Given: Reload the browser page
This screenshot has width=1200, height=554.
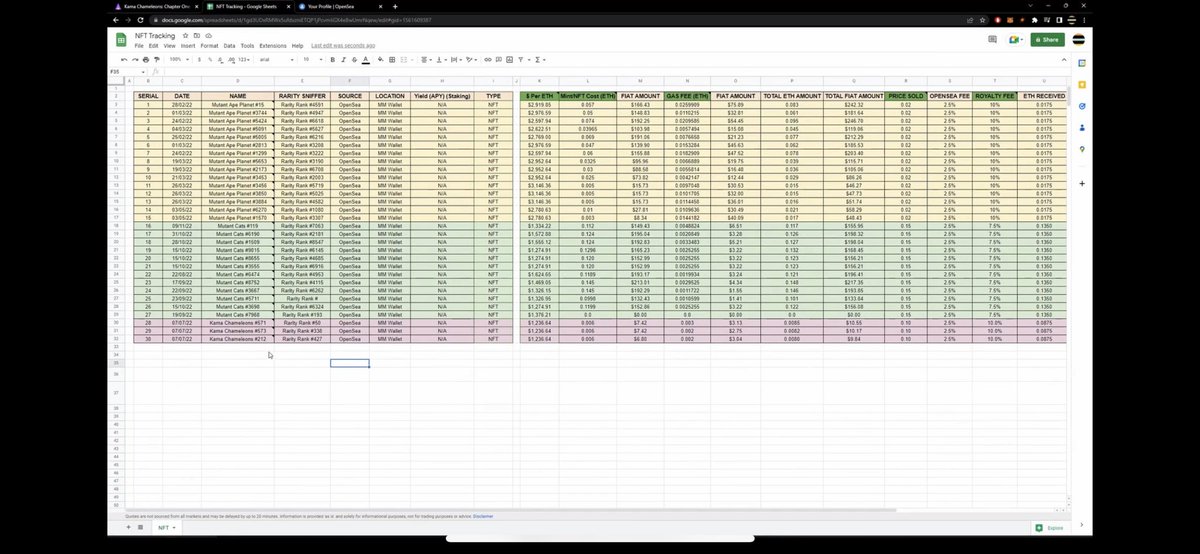Looking at the screenshot, I should 139,19.
